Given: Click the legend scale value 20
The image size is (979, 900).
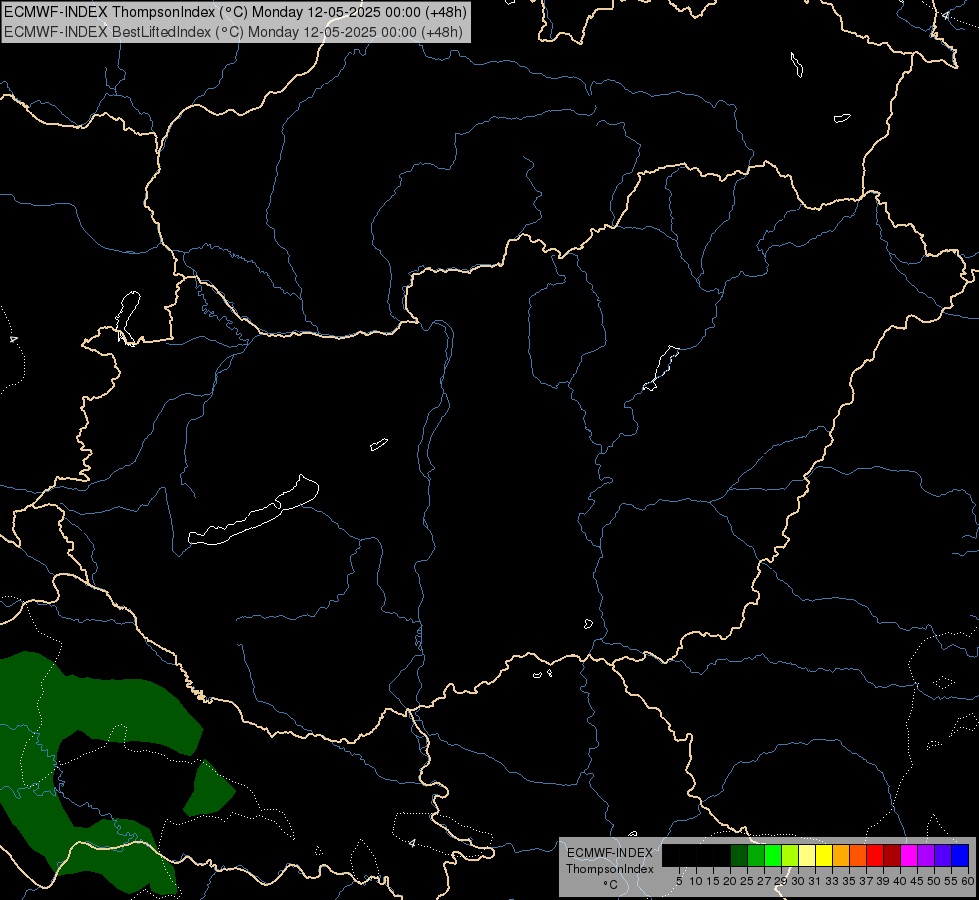Looking at the screenshot, I should (x=730, y=881).
